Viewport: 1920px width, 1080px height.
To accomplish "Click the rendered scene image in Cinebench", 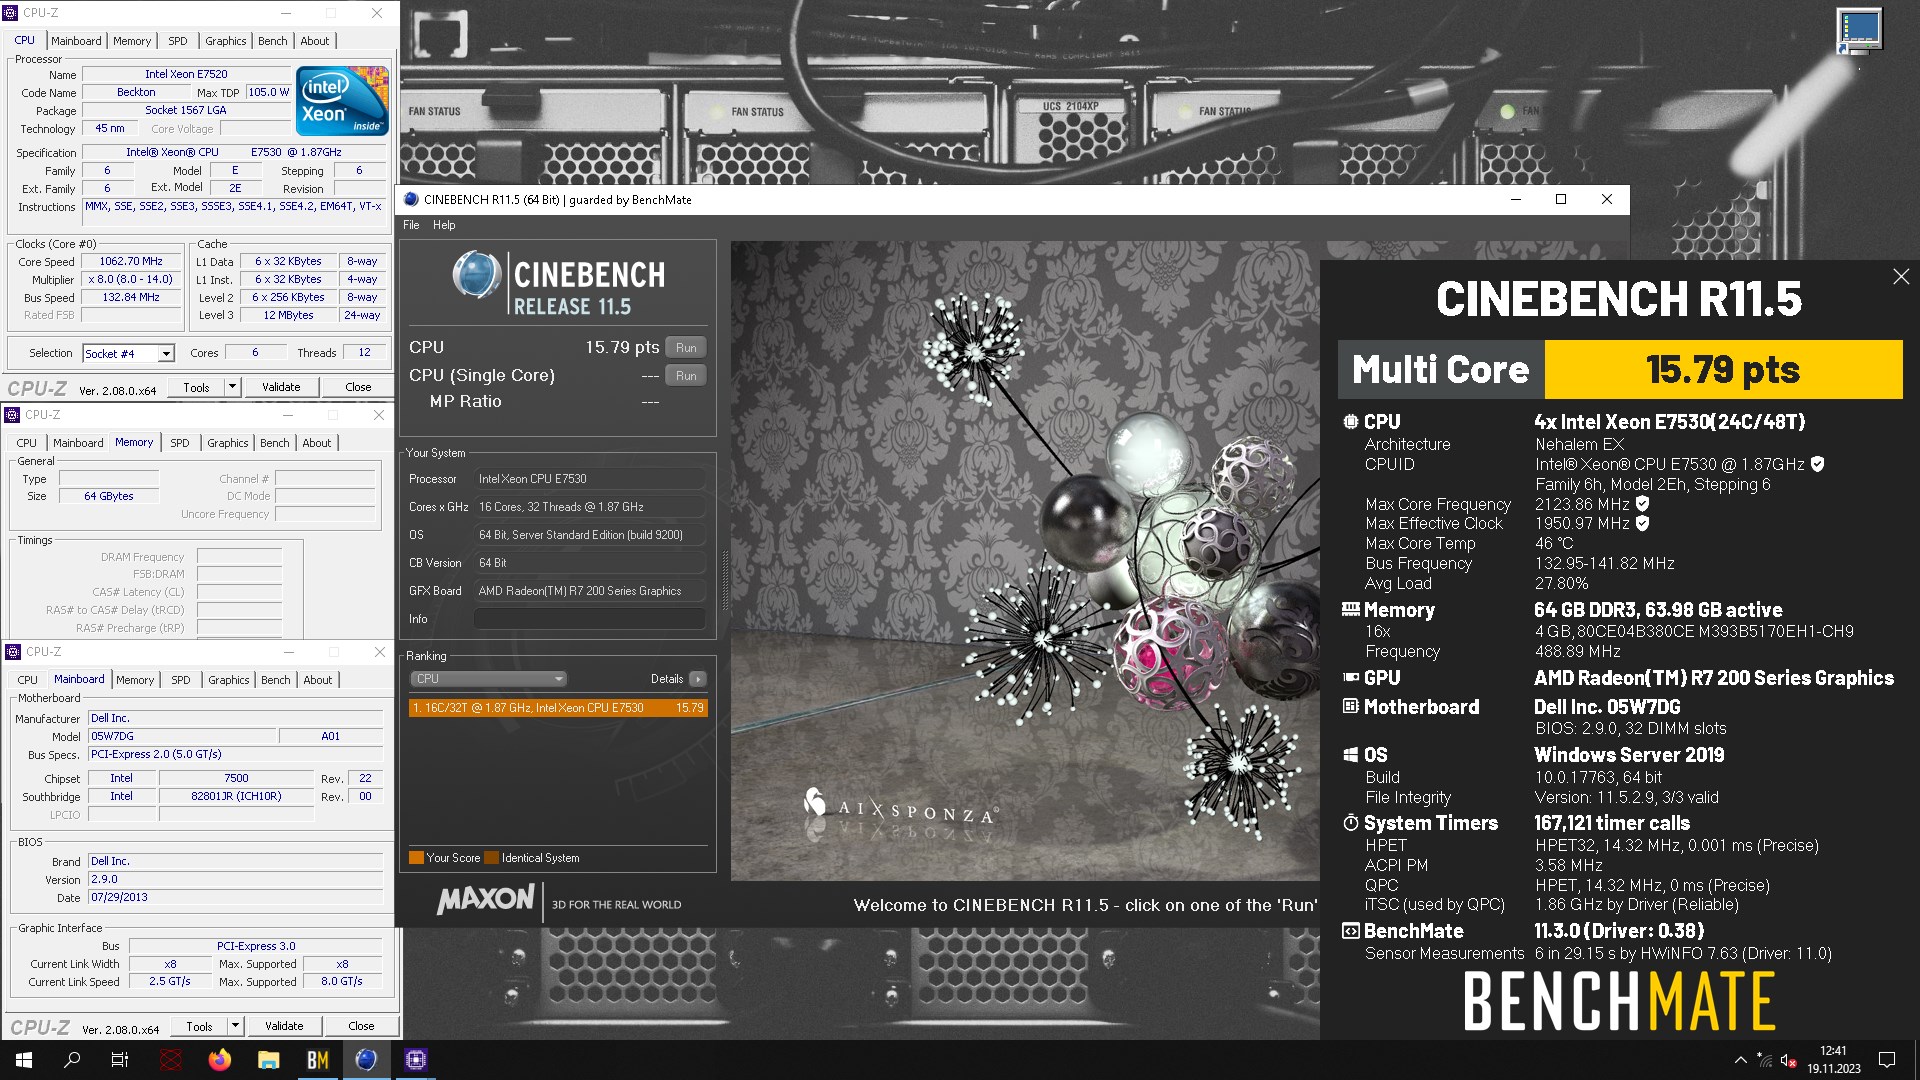I will coord(1025,560).
